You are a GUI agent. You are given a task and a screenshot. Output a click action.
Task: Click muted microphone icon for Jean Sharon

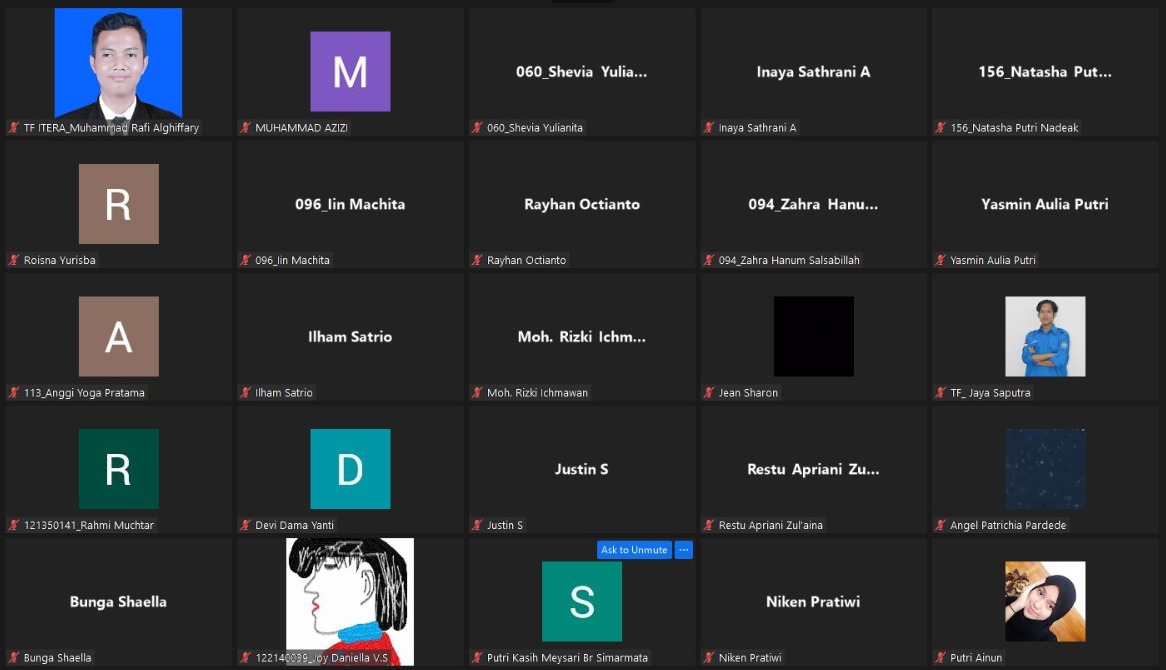tap(709, 393)
